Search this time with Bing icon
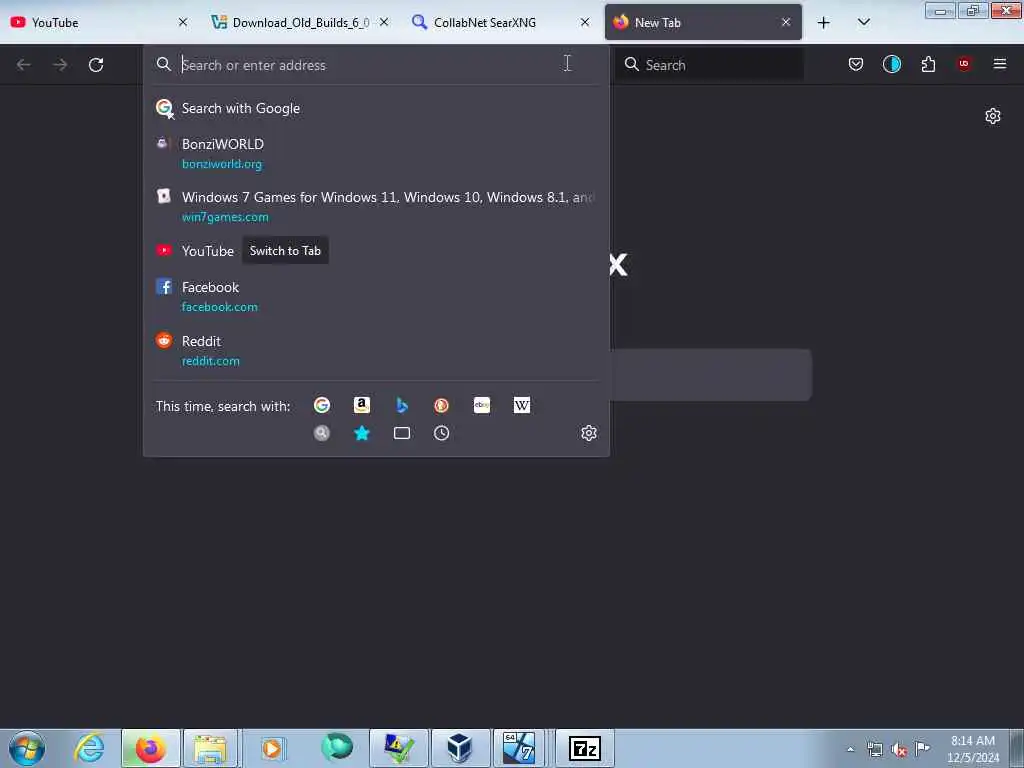The height and width of the screenshot is (768, 1024). click(x=402, y=406)
